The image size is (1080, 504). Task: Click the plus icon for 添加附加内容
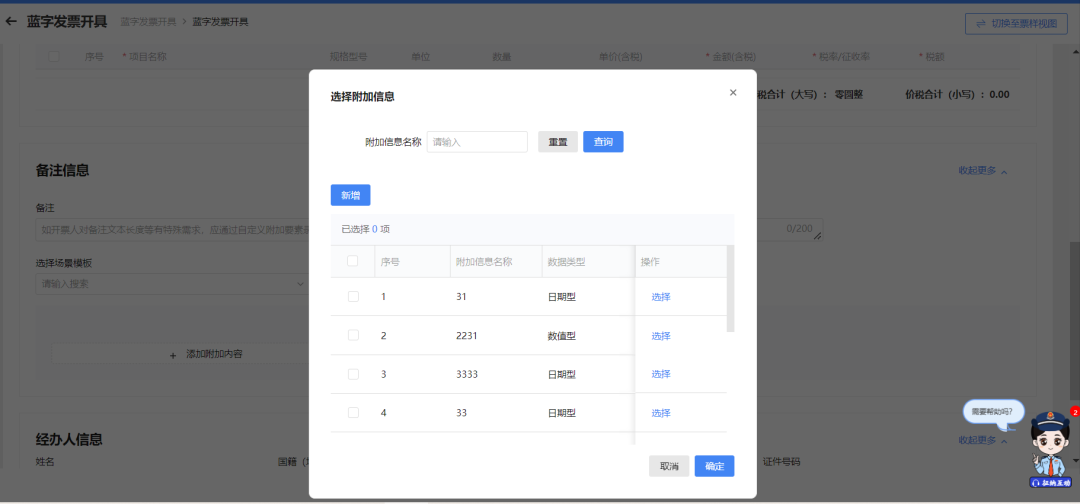coord(174,354)
